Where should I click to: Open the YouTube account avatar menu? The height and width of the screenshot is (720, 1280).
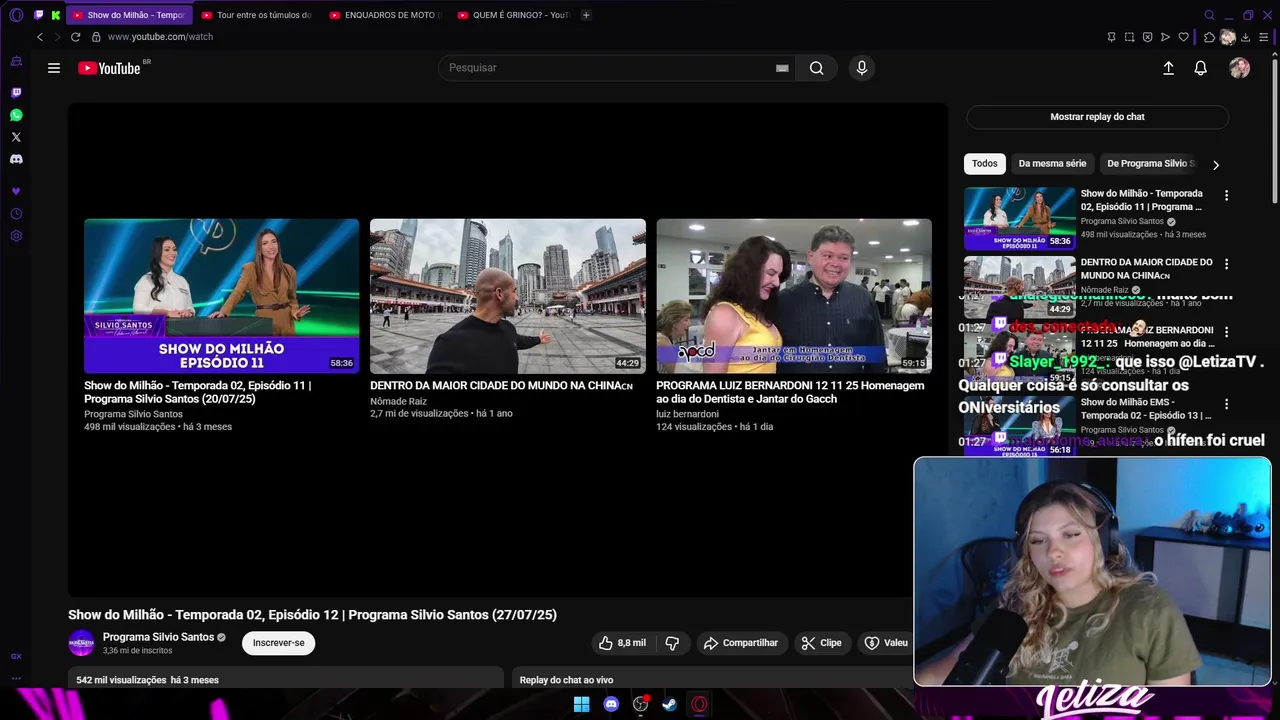1240,68
